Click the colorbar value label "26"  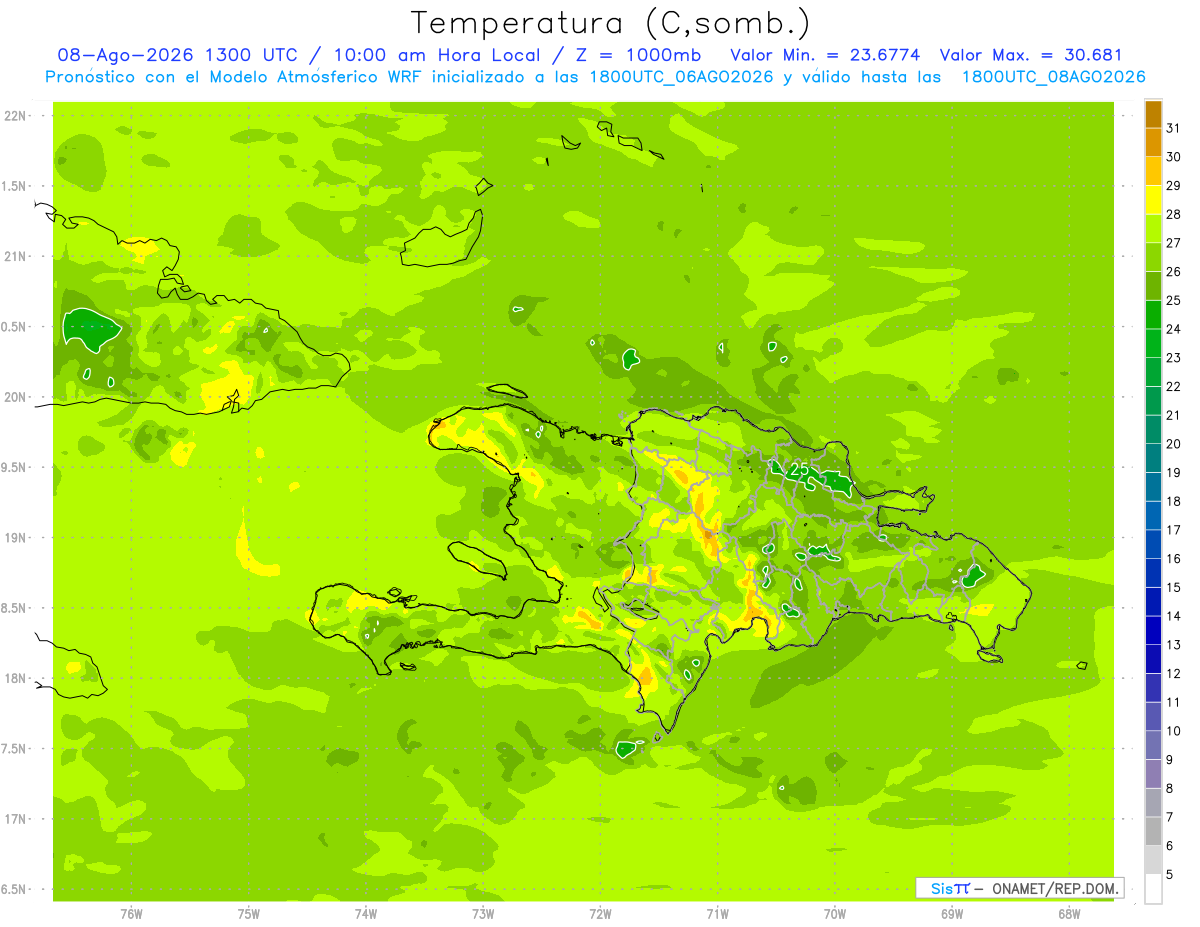point(1174,271)
